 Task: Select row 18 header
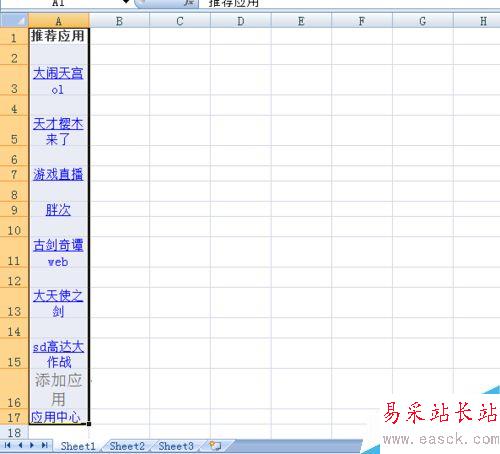click(x=14, y=432)
